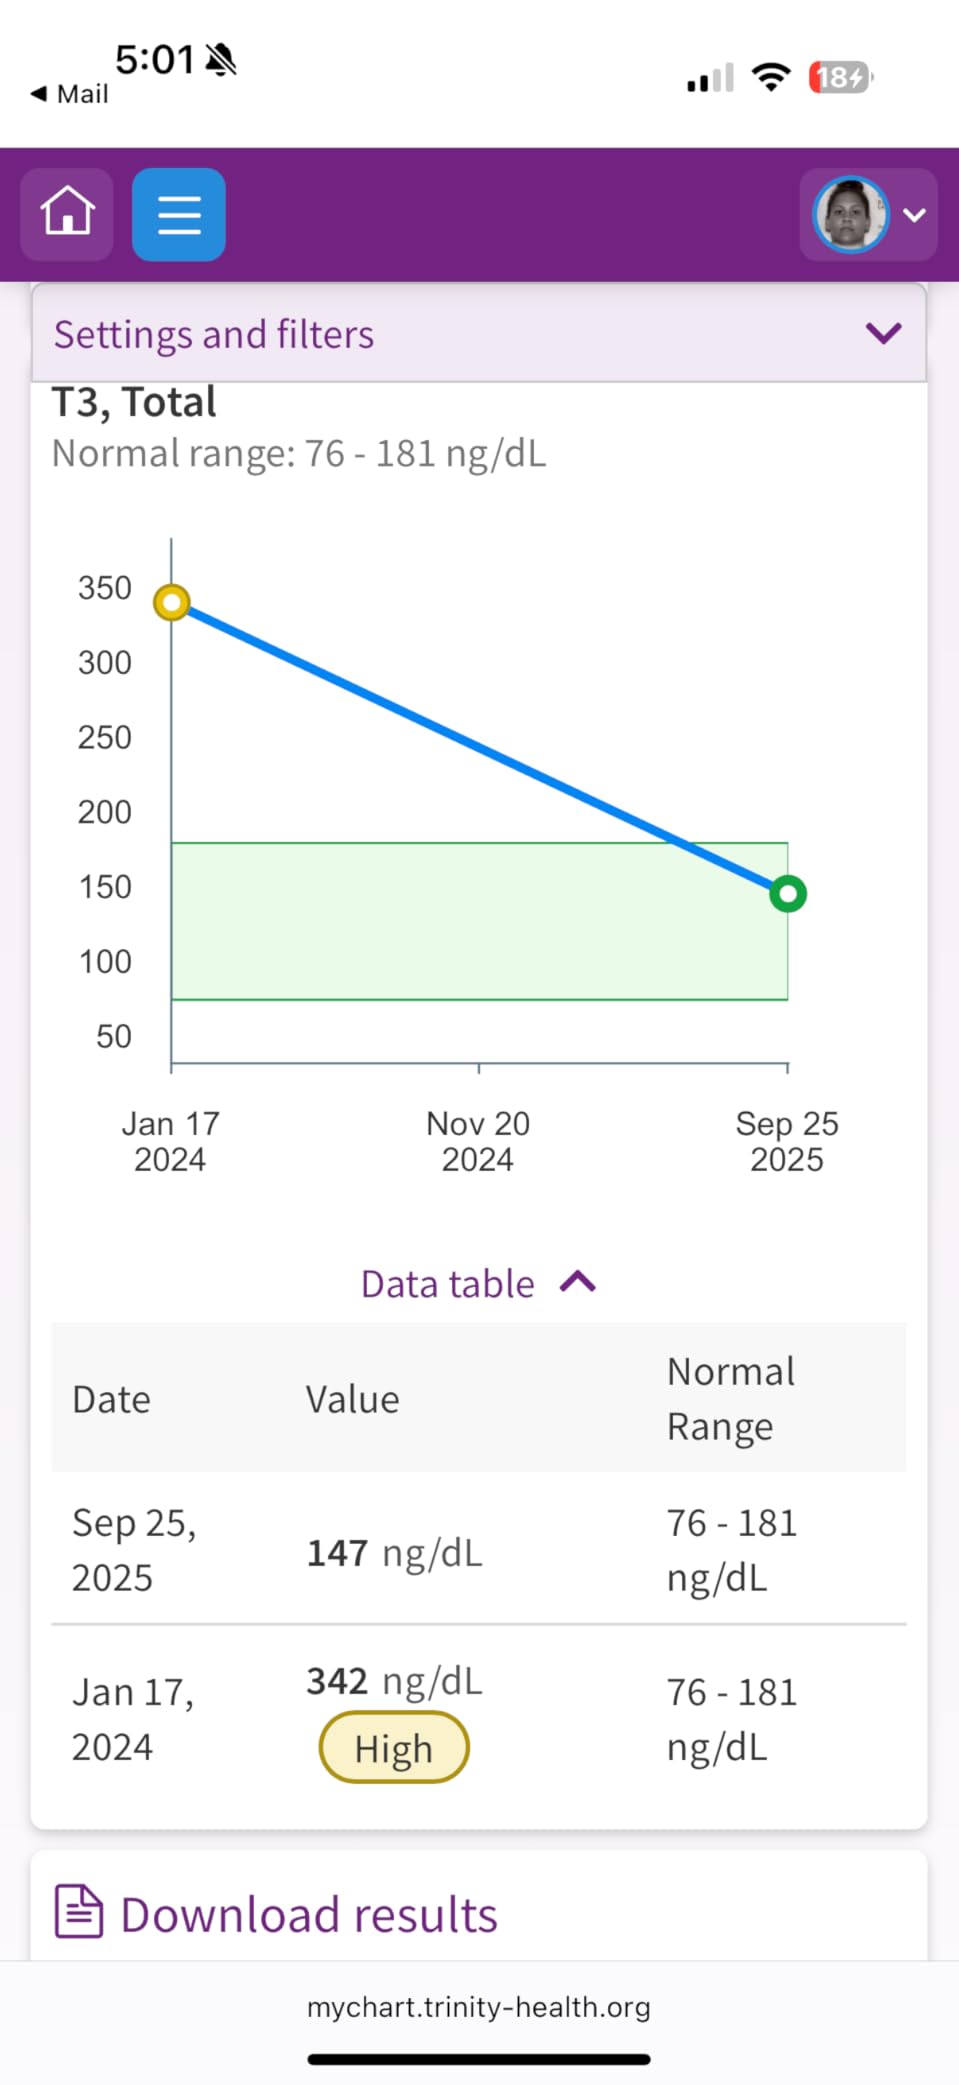This screenshot has width=959, height=2085.
Task: Tap the Download results document icon
Action: (78, 1912)
